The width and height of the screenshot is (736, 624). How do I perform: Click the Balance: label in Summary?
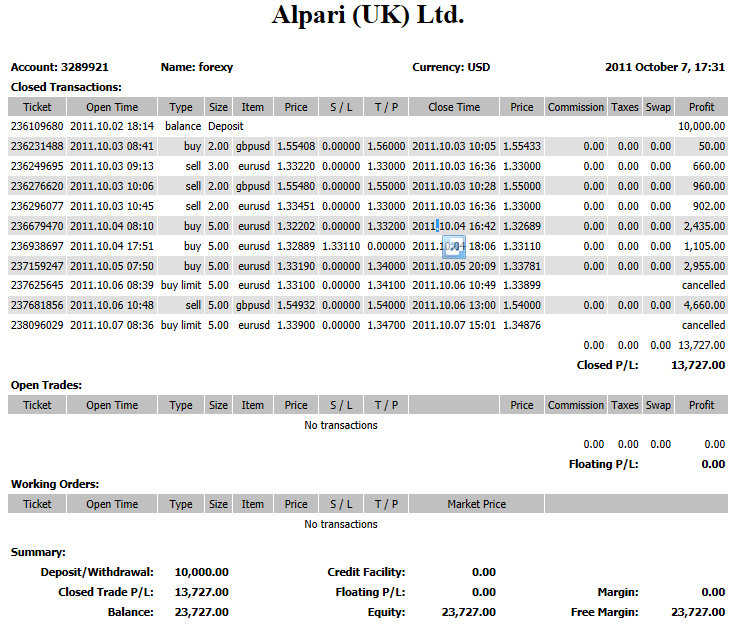point(130,612)
